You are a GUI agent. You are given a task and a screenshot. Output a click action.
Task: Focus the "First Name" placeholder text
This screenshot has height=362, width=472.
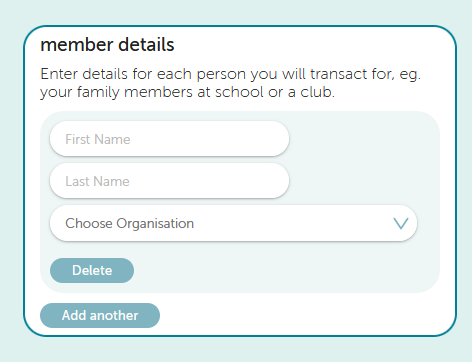click(98, 139)
